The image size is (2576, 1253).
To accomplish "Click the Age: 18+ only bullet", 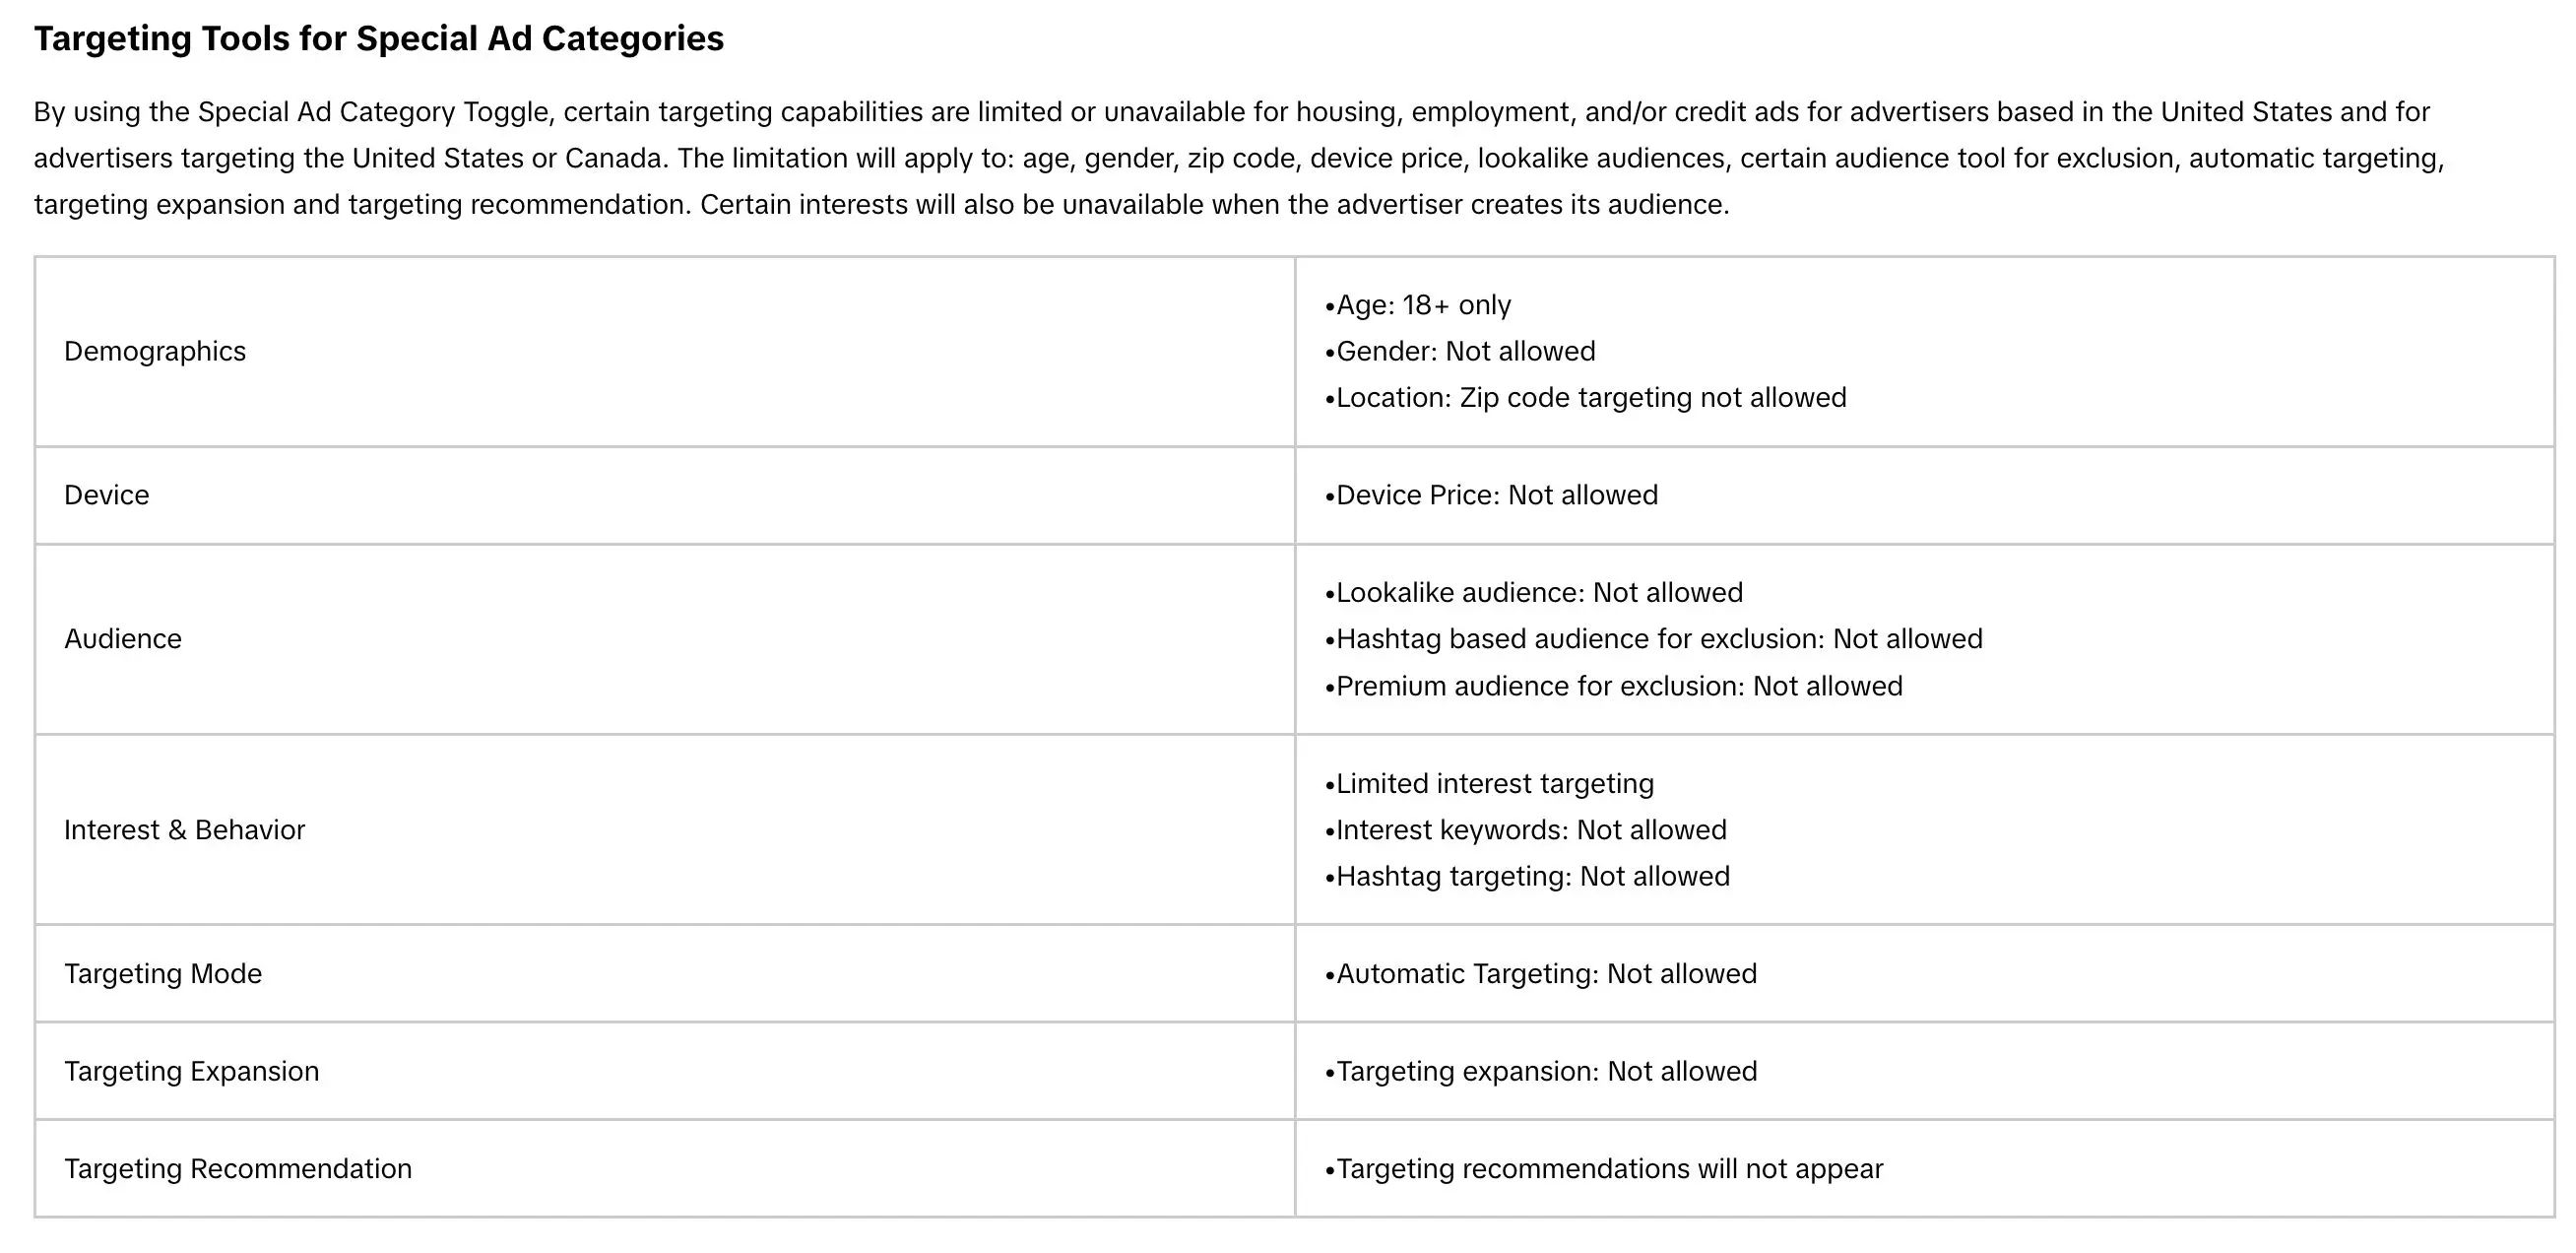I will 1418,305.
